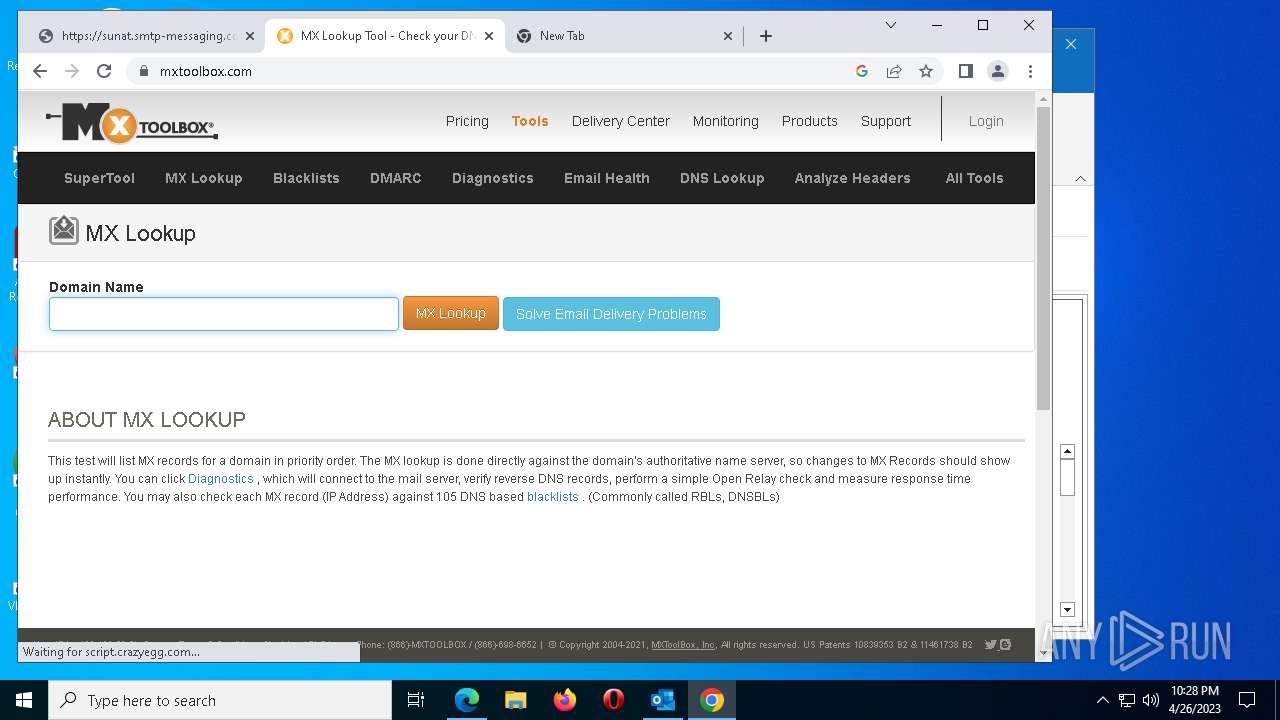Screen dimensions: 1280x720
Task: Follow the blacklists link in text
Action: 553,497
